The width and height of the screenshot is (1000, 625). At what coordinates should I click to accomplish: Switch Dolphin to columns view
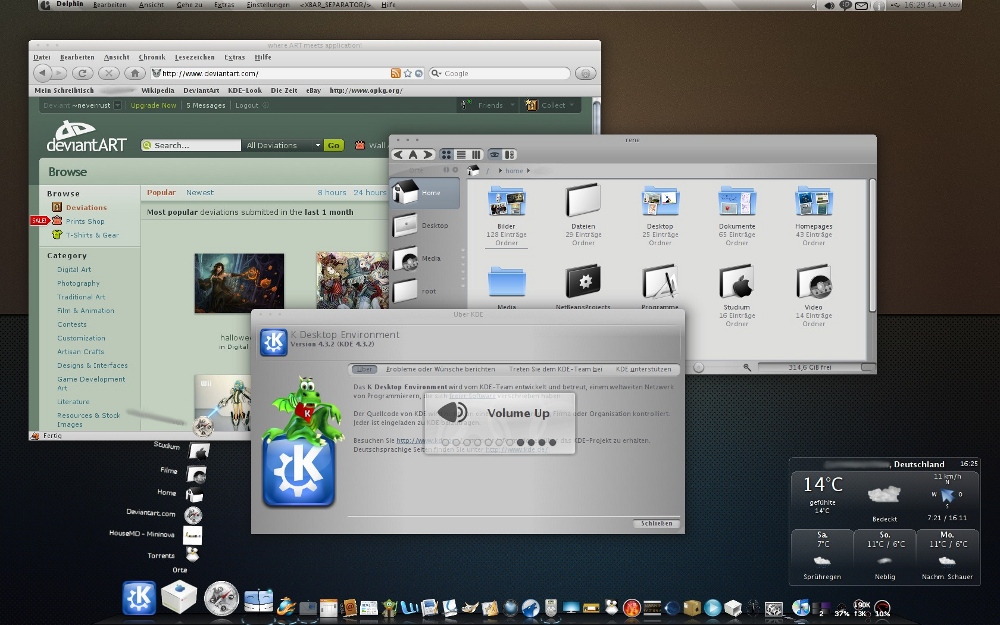[x=476, y=154]
